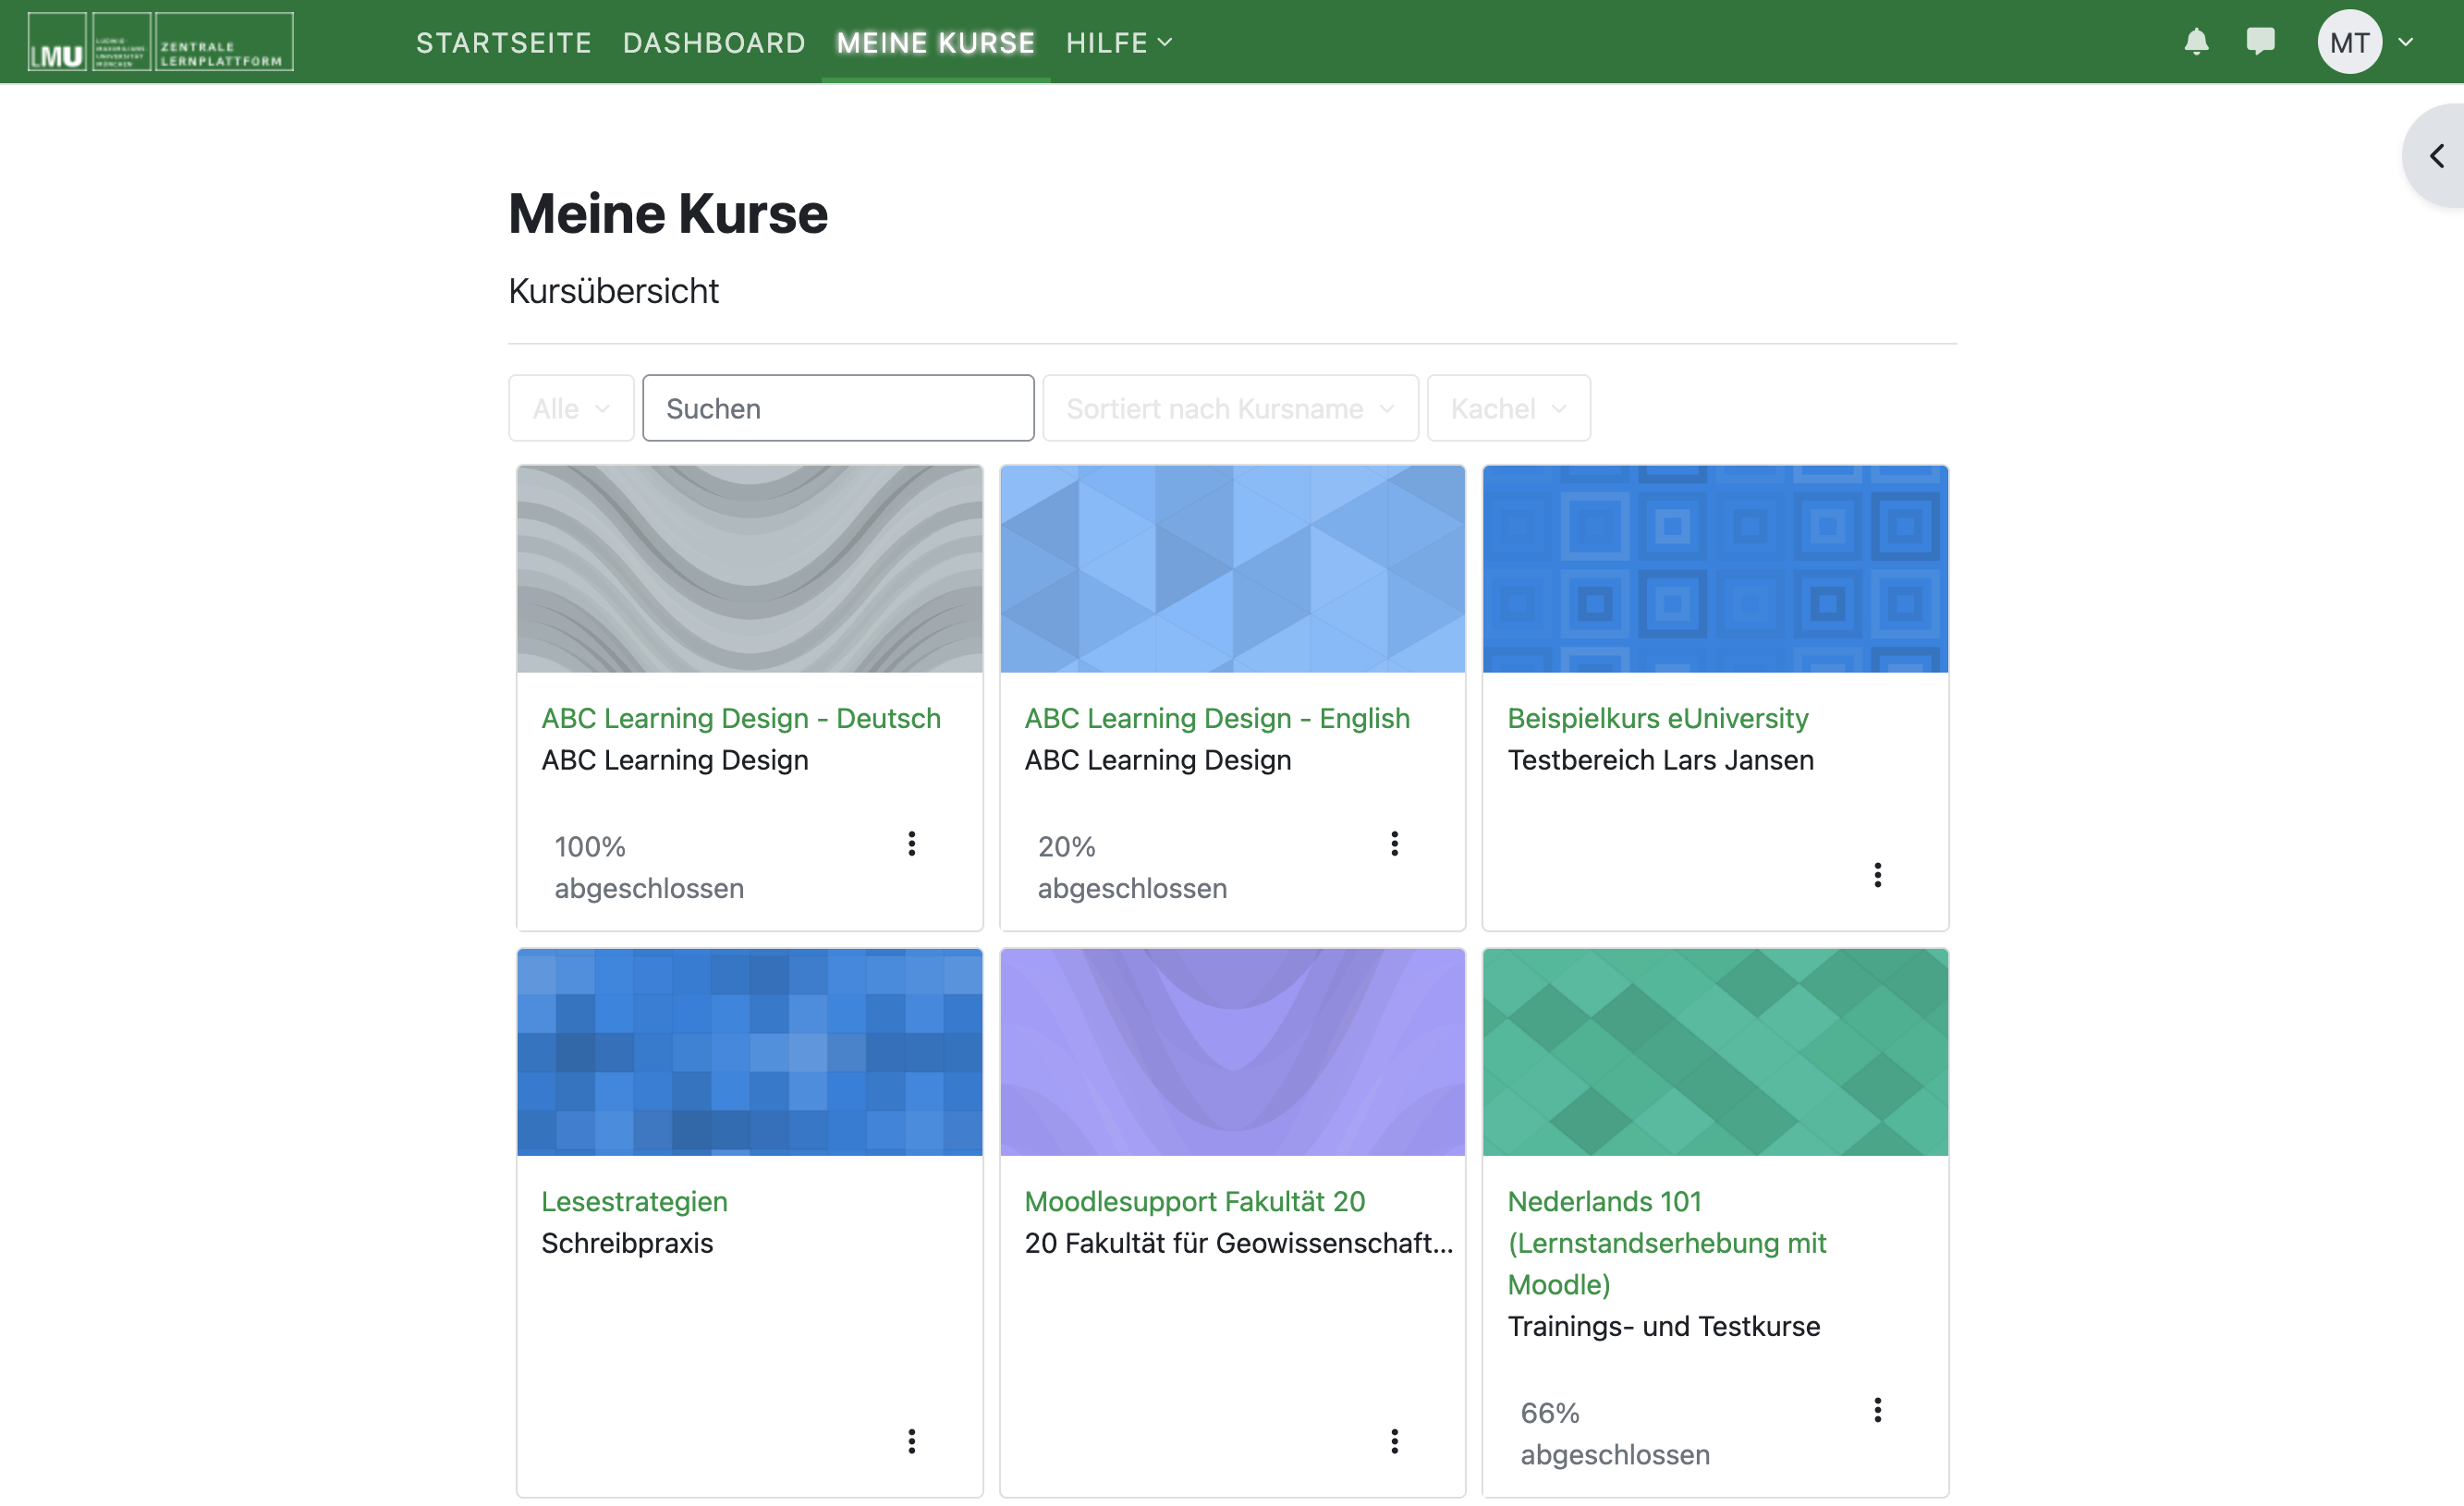Expand the MT user menu
Image resolution: width=2464 pixels, height=1506 pixels.
point(2366,42)
